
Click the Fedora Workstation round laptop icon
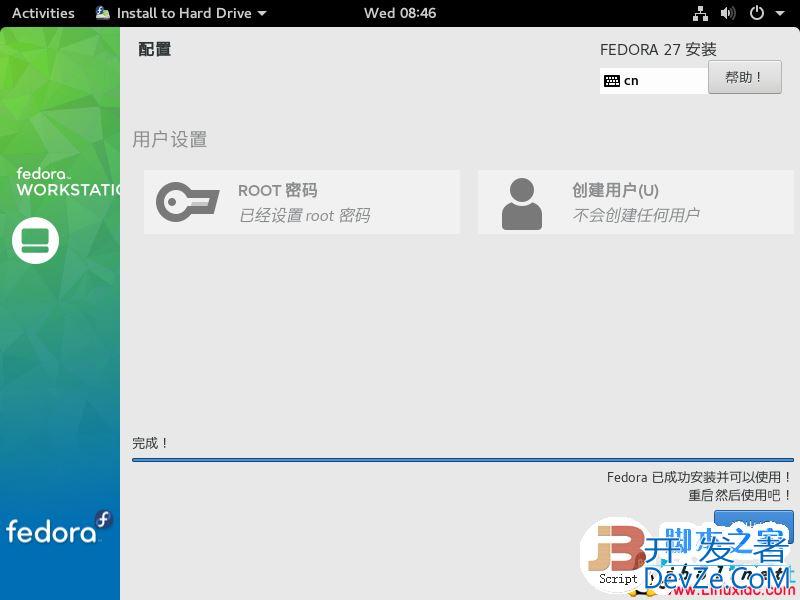tap(35, 240)
